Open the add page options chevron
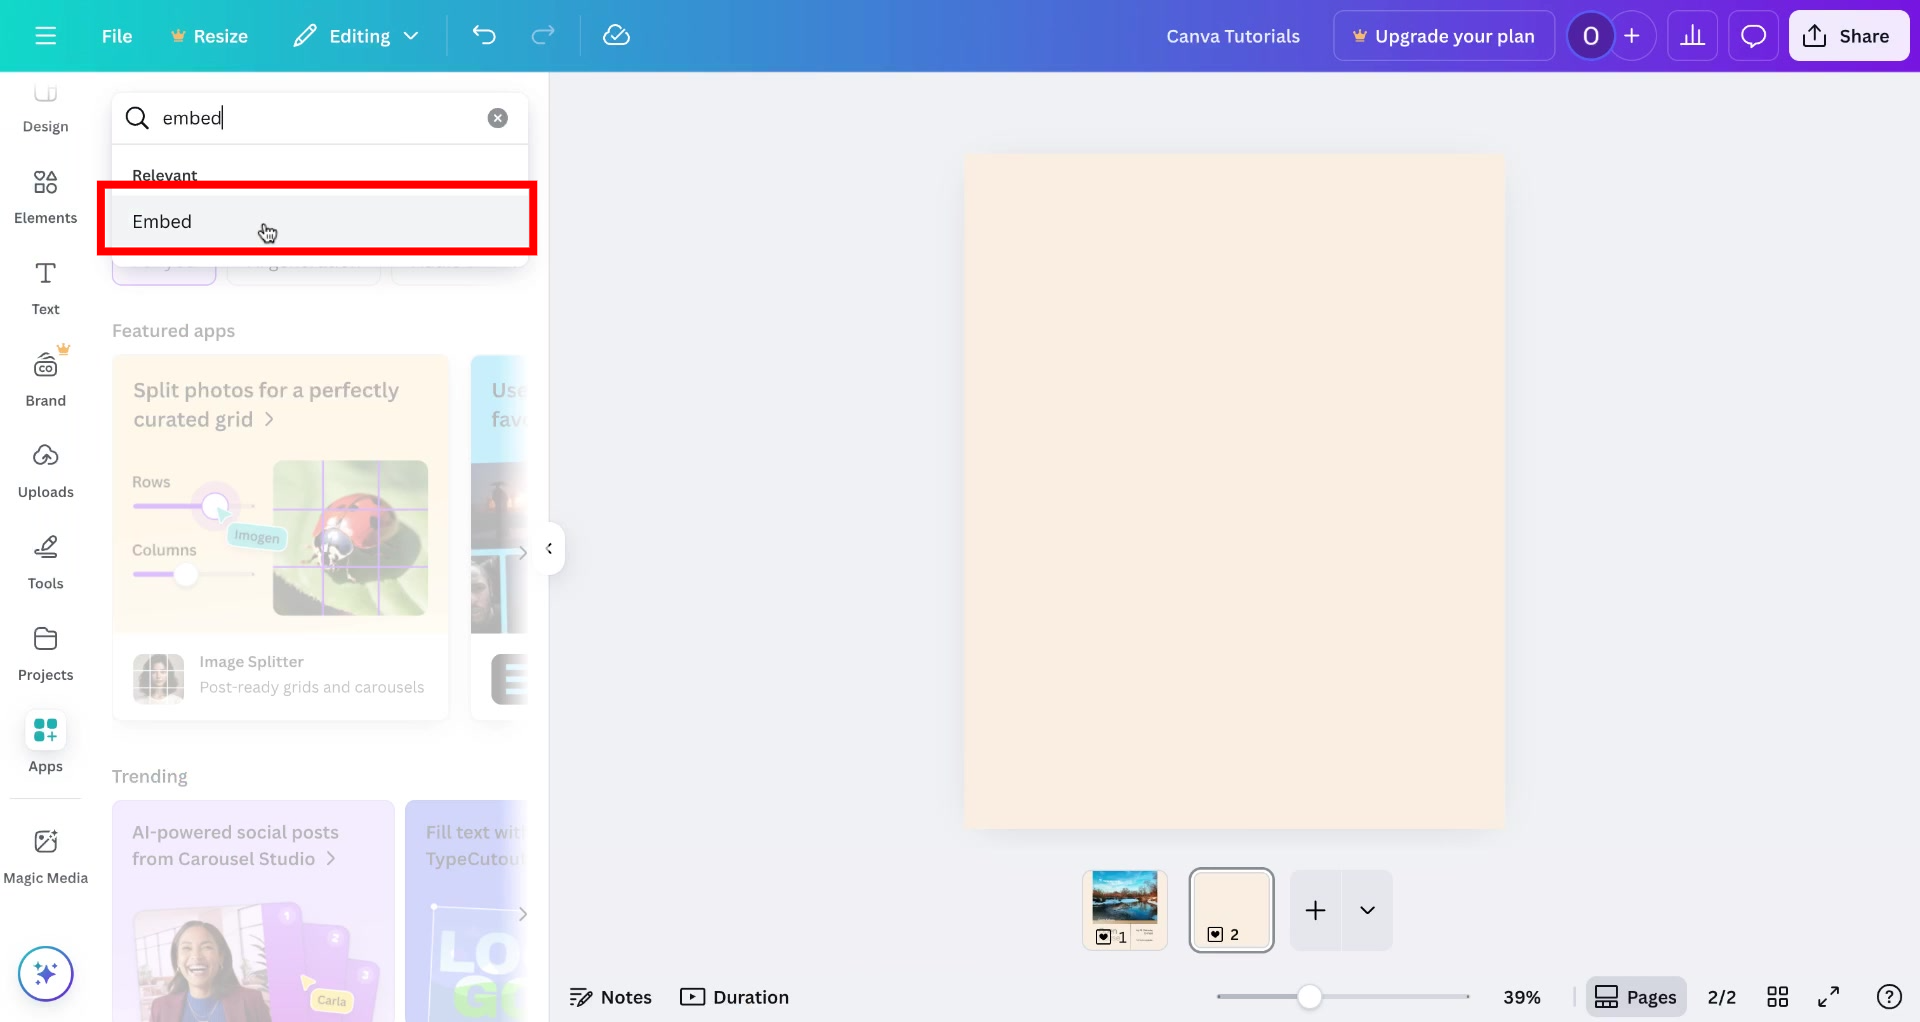The height and width of the screenshot is (1022, 1920). 1367,910
